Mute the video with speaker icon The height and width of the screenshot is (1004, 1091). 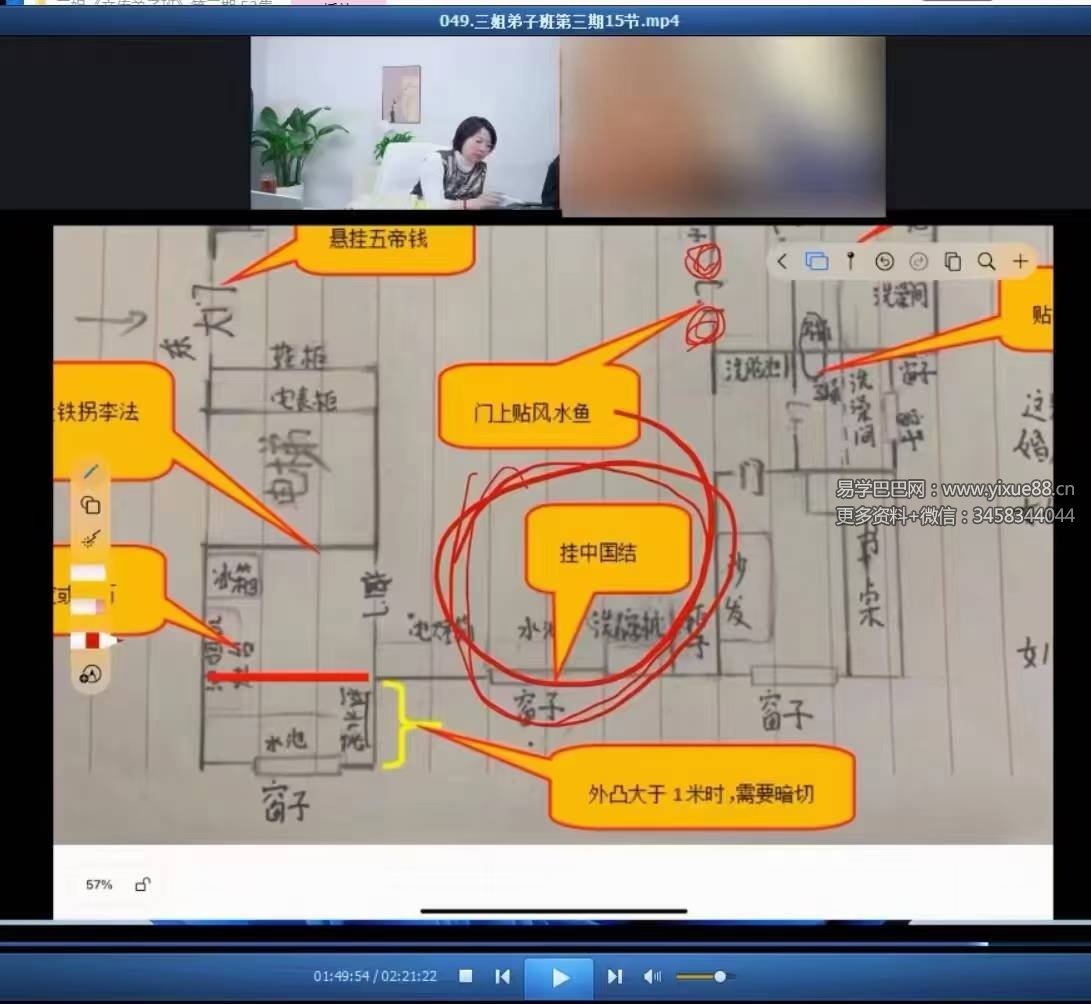(x=652, y=976)
